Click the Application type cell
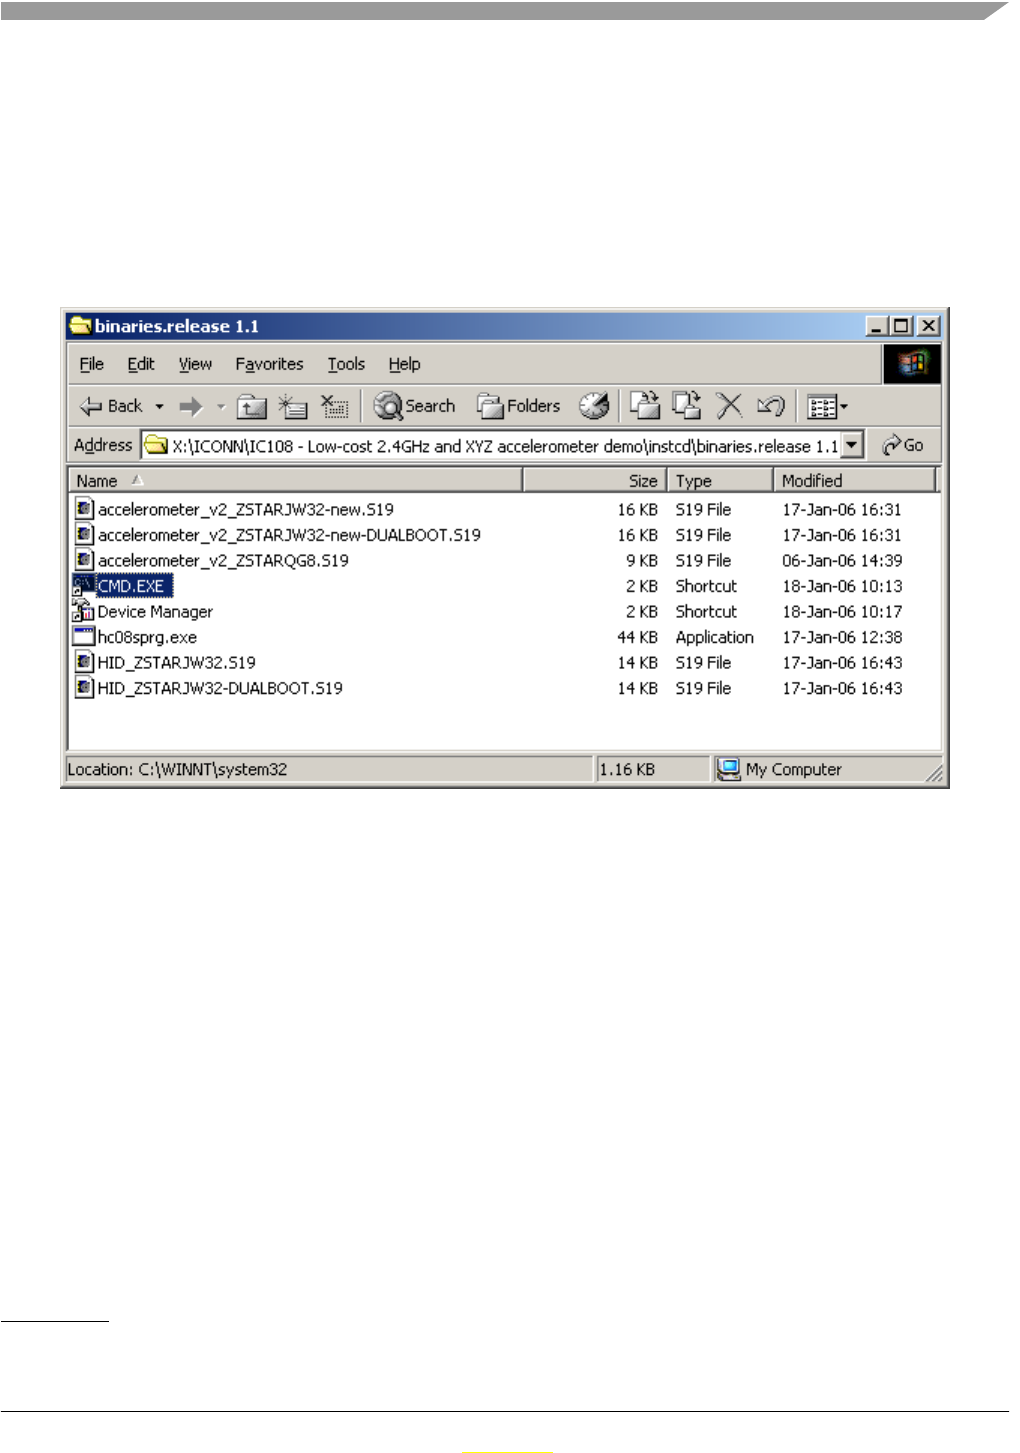This screenshot has width=1020, height=1453. click(714, 637)
